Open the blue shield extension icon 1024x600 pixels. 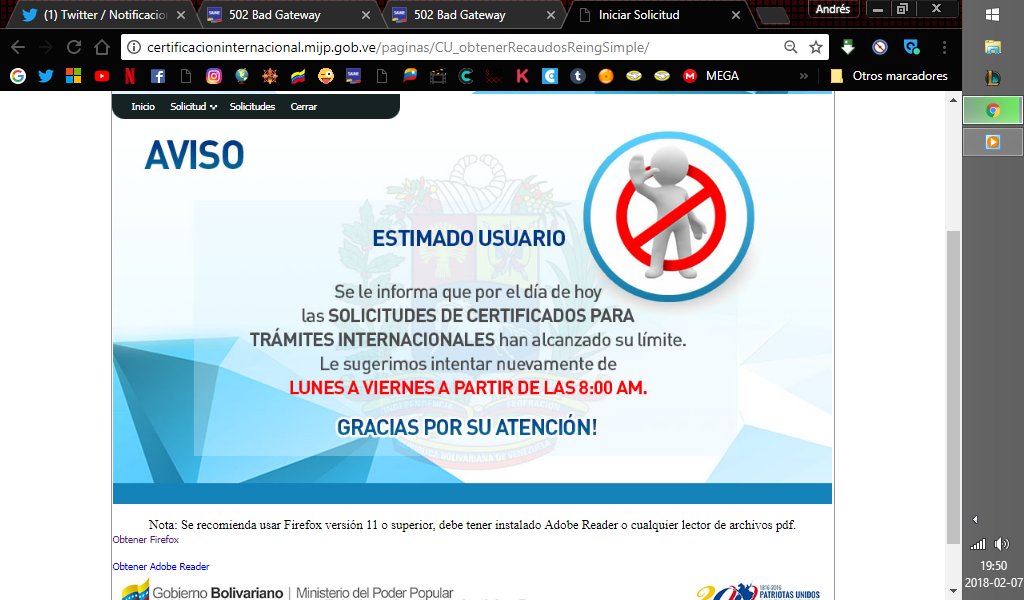(912, 47)
